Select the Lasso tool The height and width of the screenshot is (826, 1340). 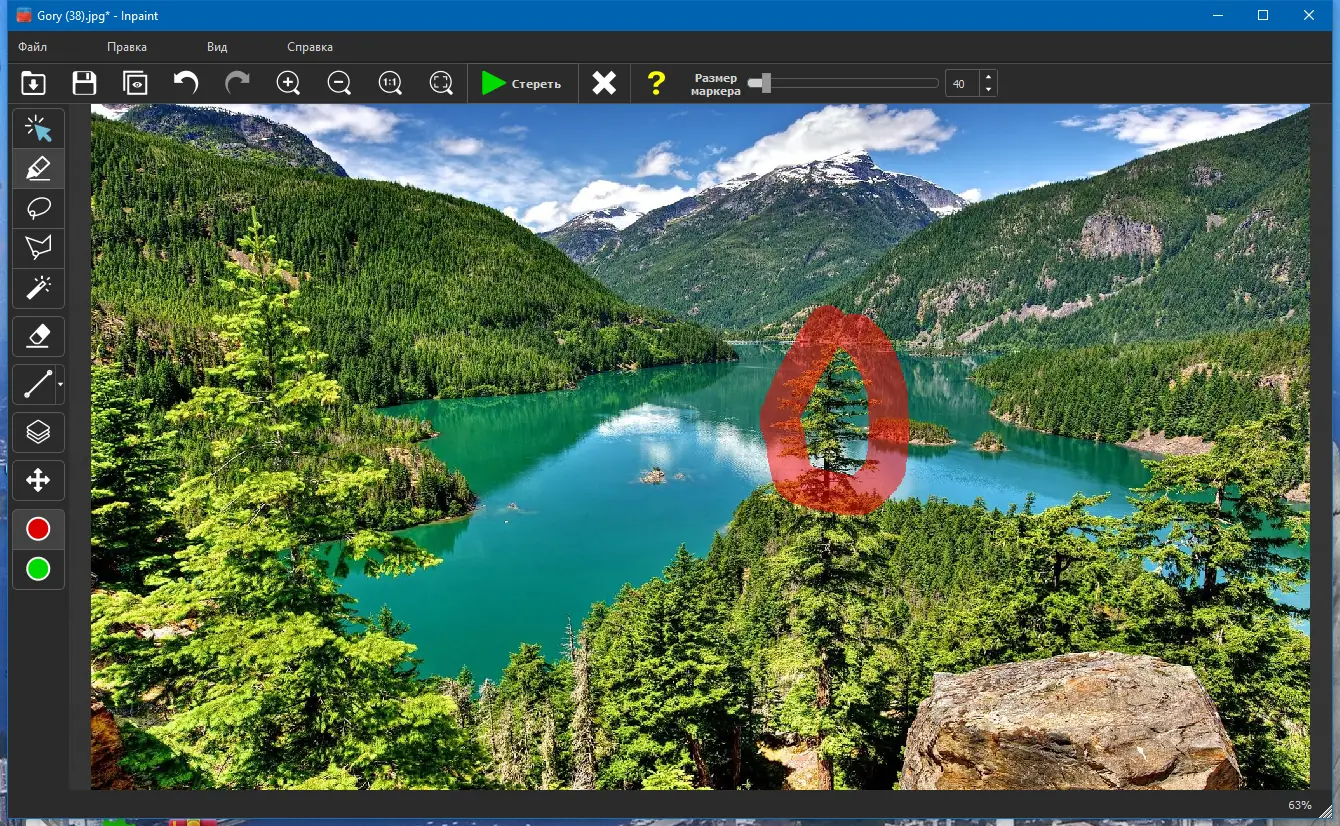coord(38,208)
